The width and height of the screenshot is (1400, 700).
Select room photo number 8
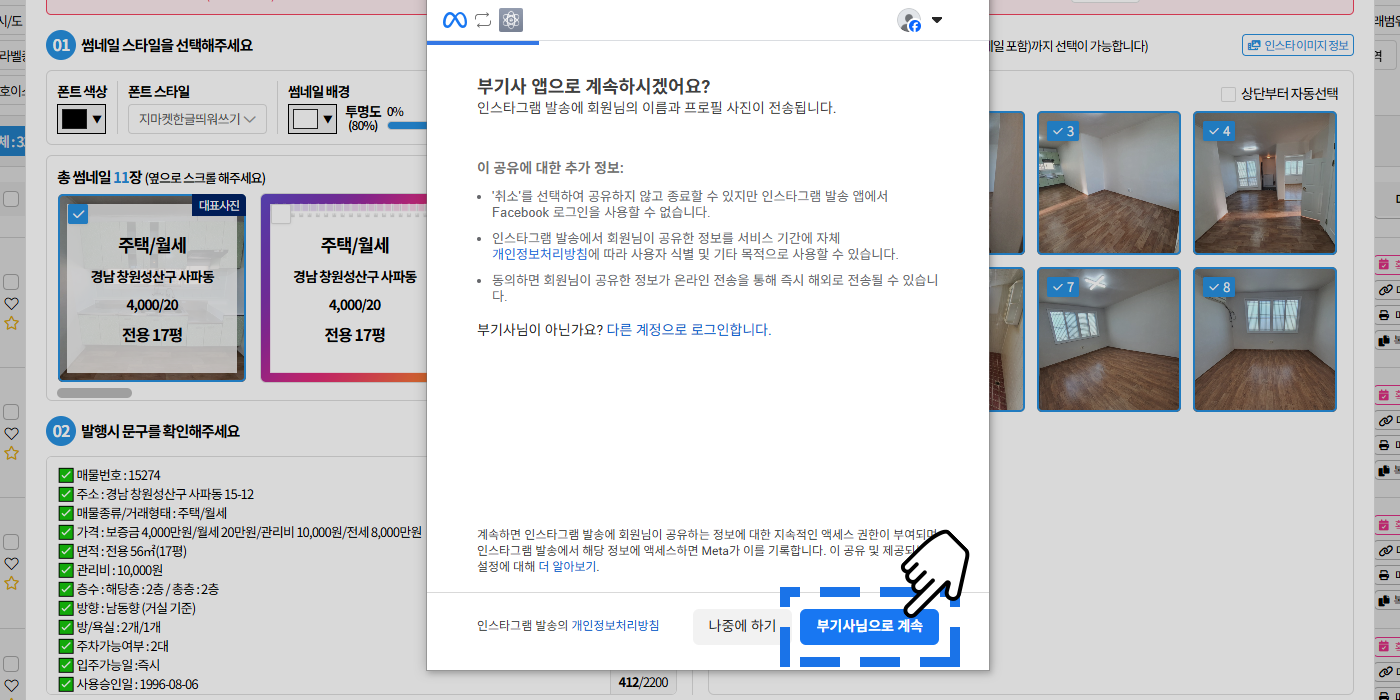(1265, 339)
